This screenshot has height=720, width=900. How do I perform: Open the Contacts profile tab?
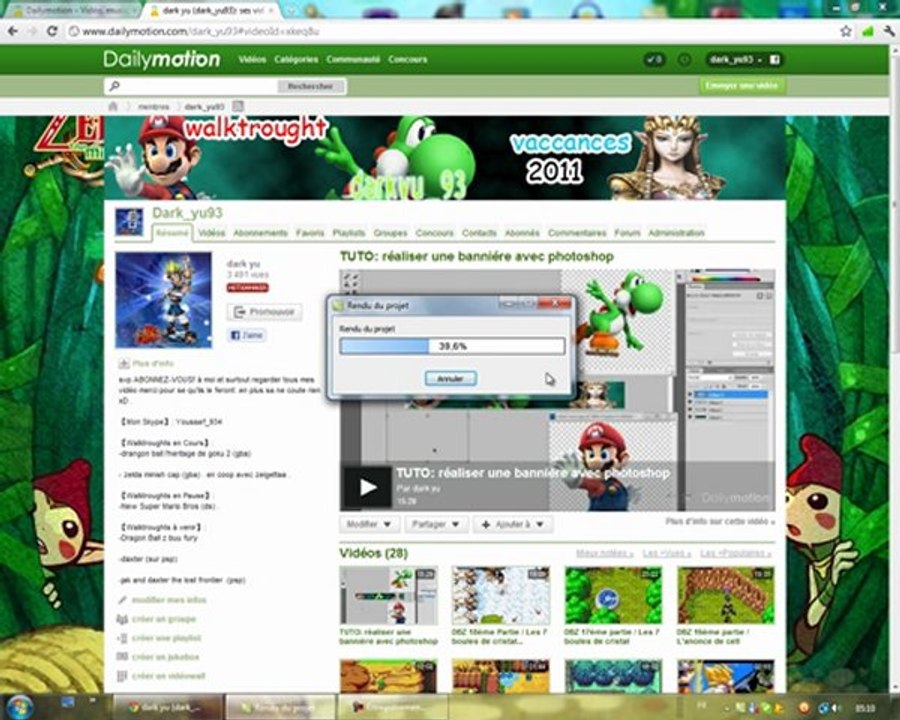[x=479, y=233]
